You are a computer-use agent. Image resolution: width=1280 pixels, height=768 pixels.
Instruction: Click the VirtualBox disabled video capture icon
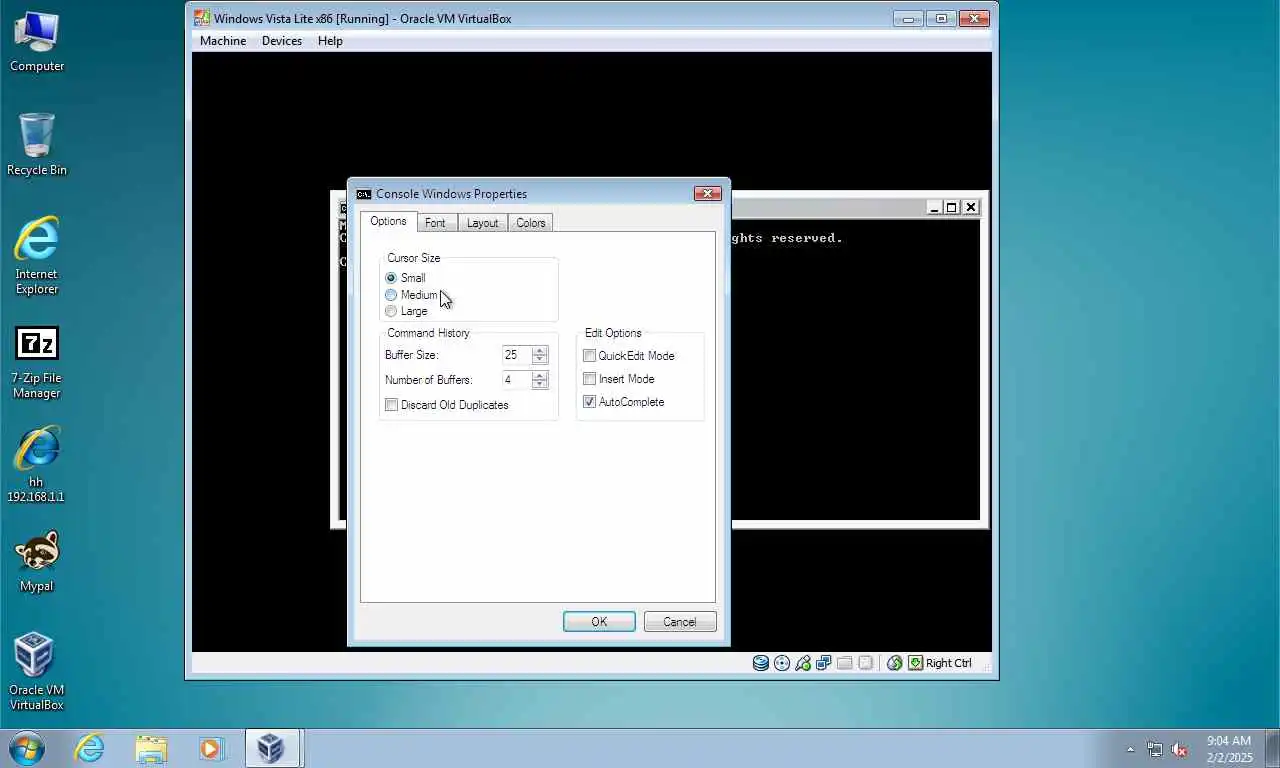pyautogui.click(x=866, y=663)
